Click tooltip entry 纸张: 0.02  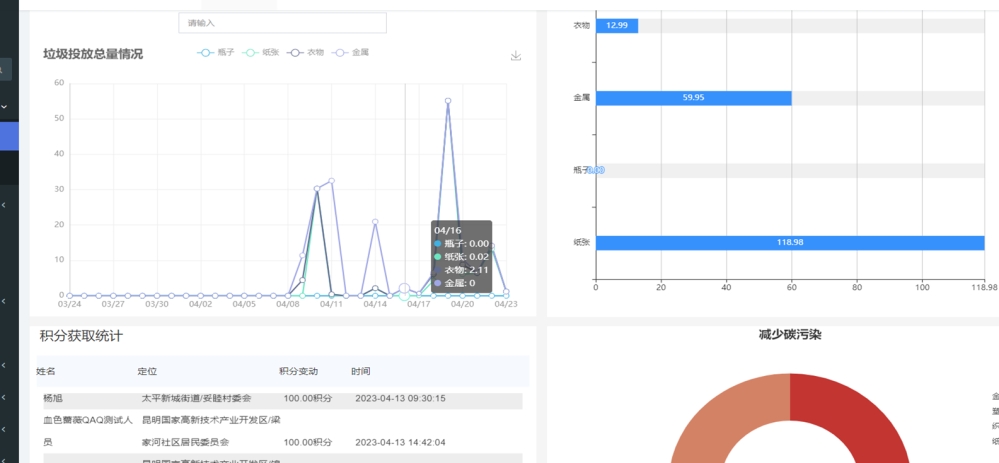(461, 257)
